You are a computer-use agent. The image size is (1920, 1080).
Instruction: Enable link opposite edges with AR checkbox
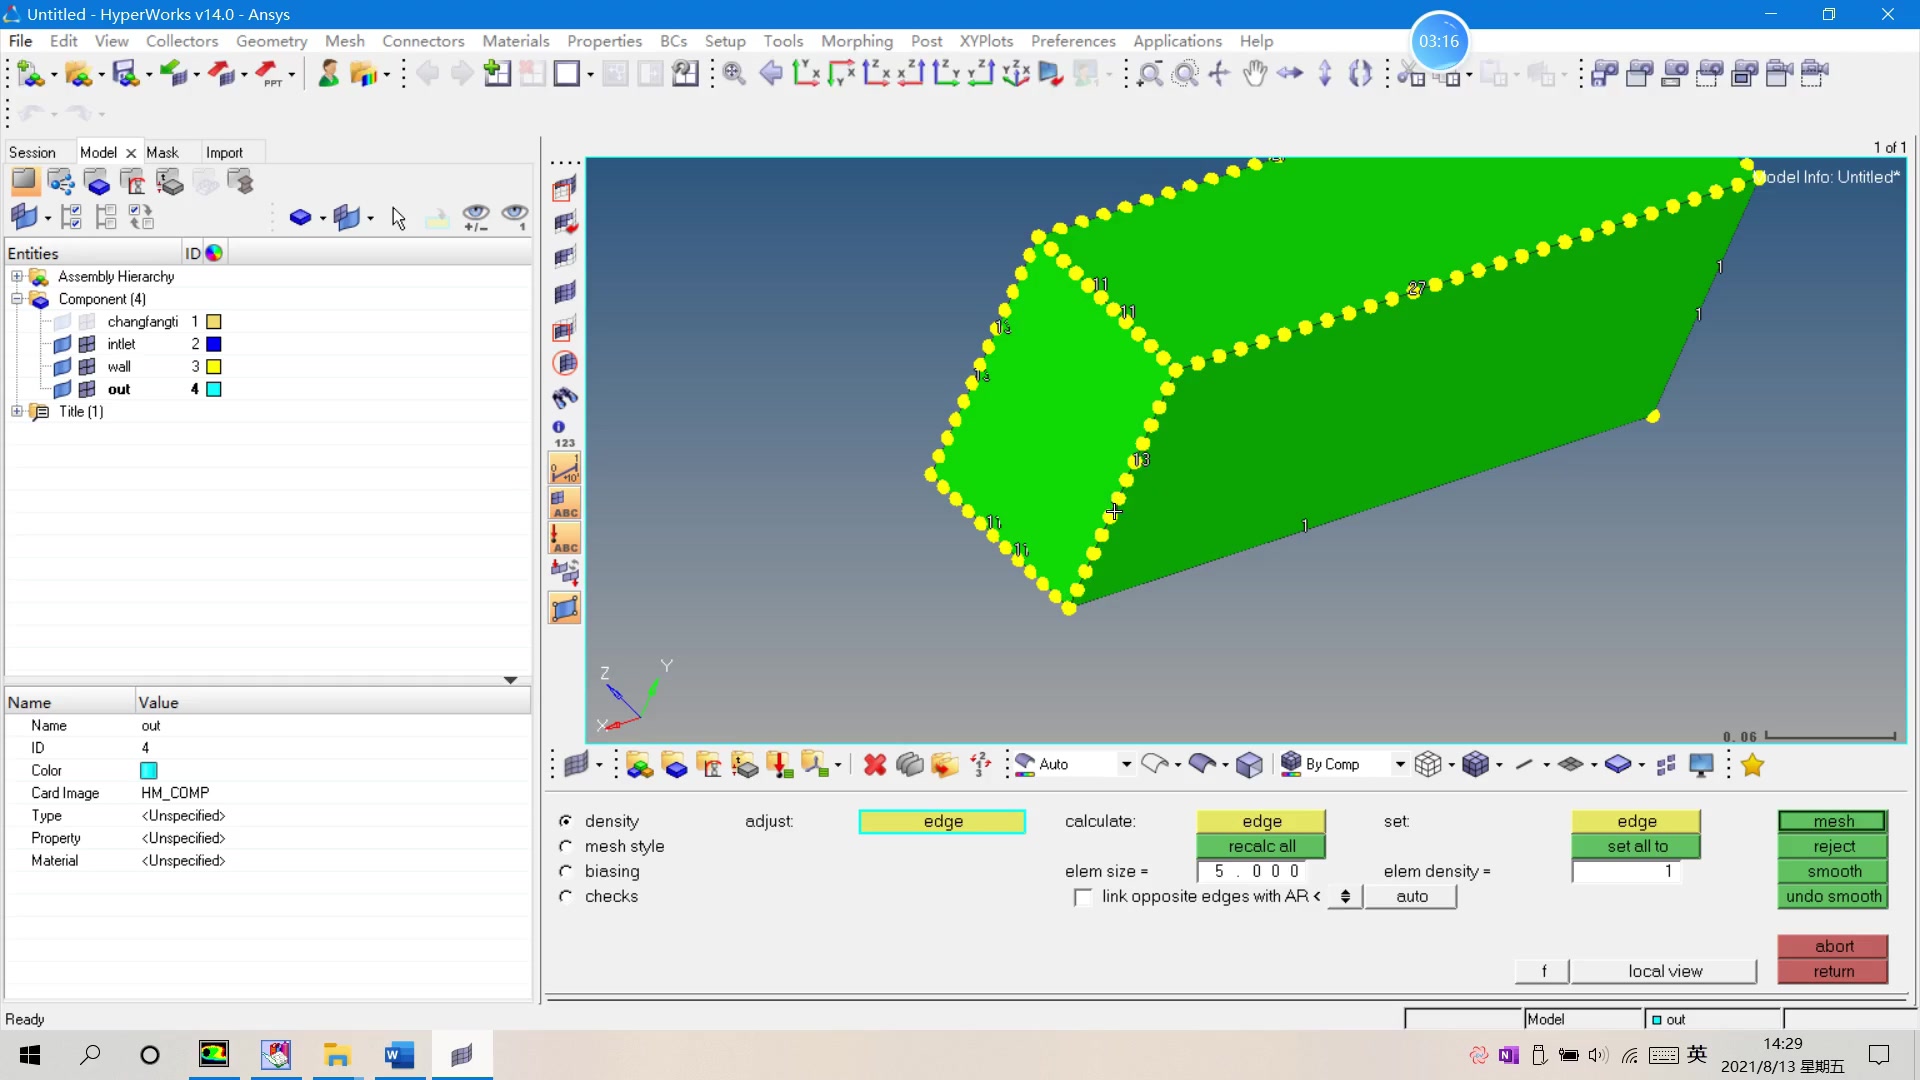tap(1082, 897)
